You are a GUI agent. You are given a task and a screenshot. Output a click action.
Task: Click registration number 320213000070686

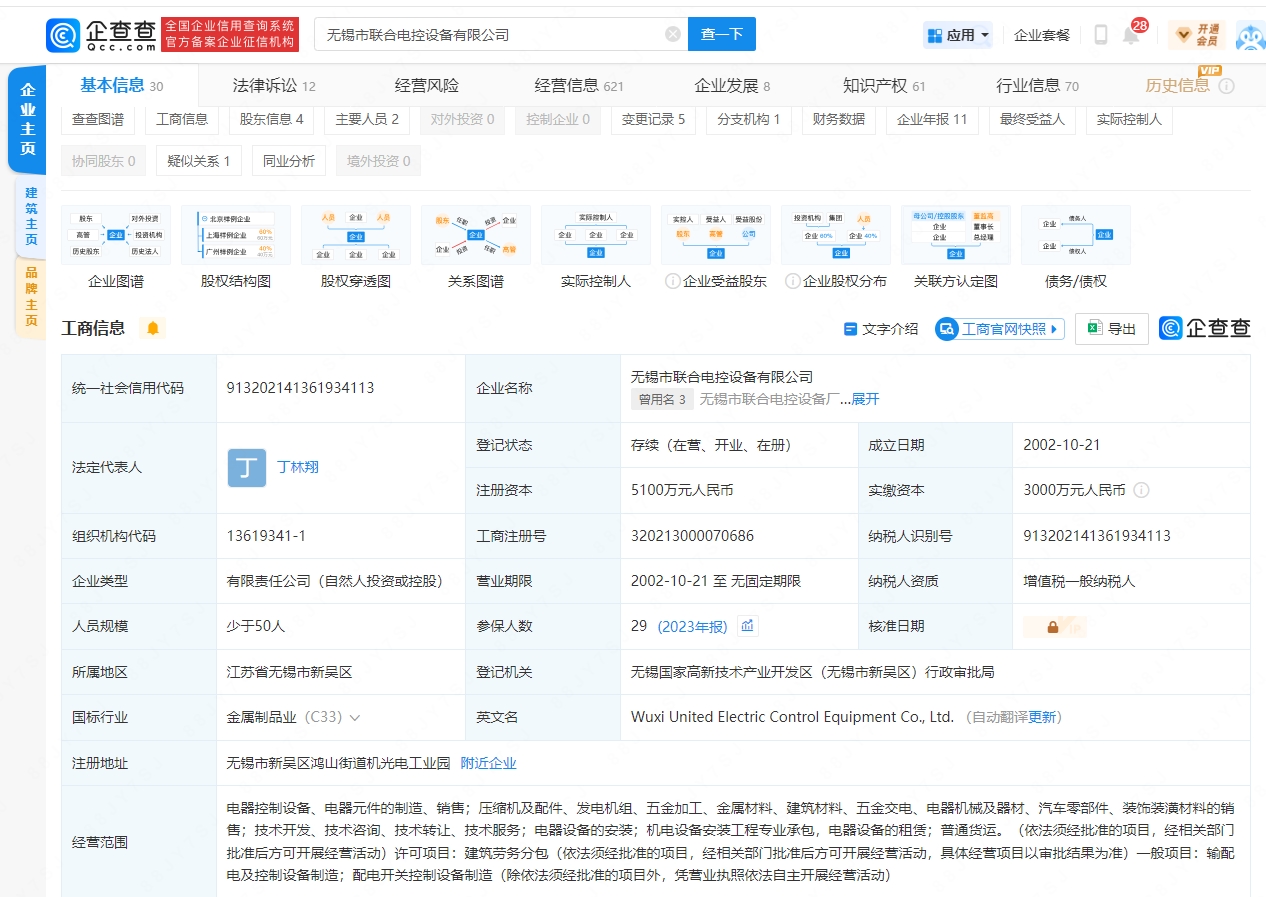(692, 536)
